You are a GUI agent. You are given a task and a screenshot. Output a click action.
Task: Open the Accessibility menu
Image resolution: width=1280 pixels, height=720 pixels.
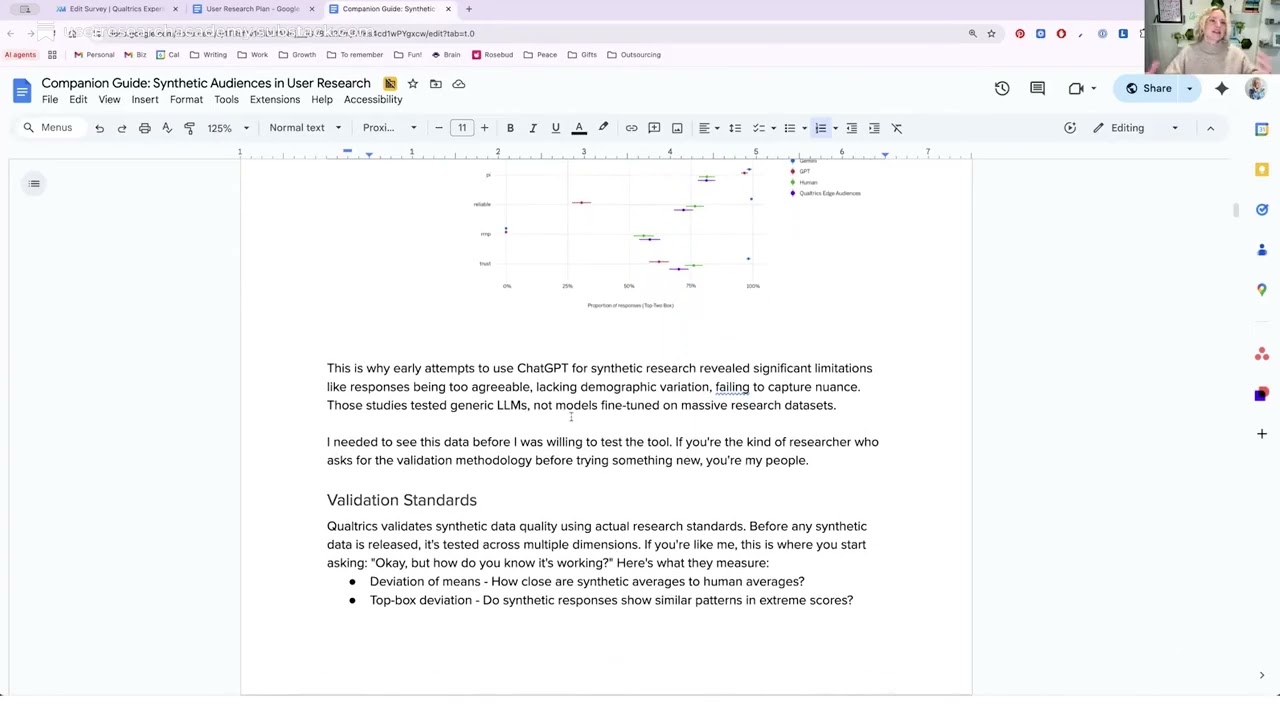[373, 100]
